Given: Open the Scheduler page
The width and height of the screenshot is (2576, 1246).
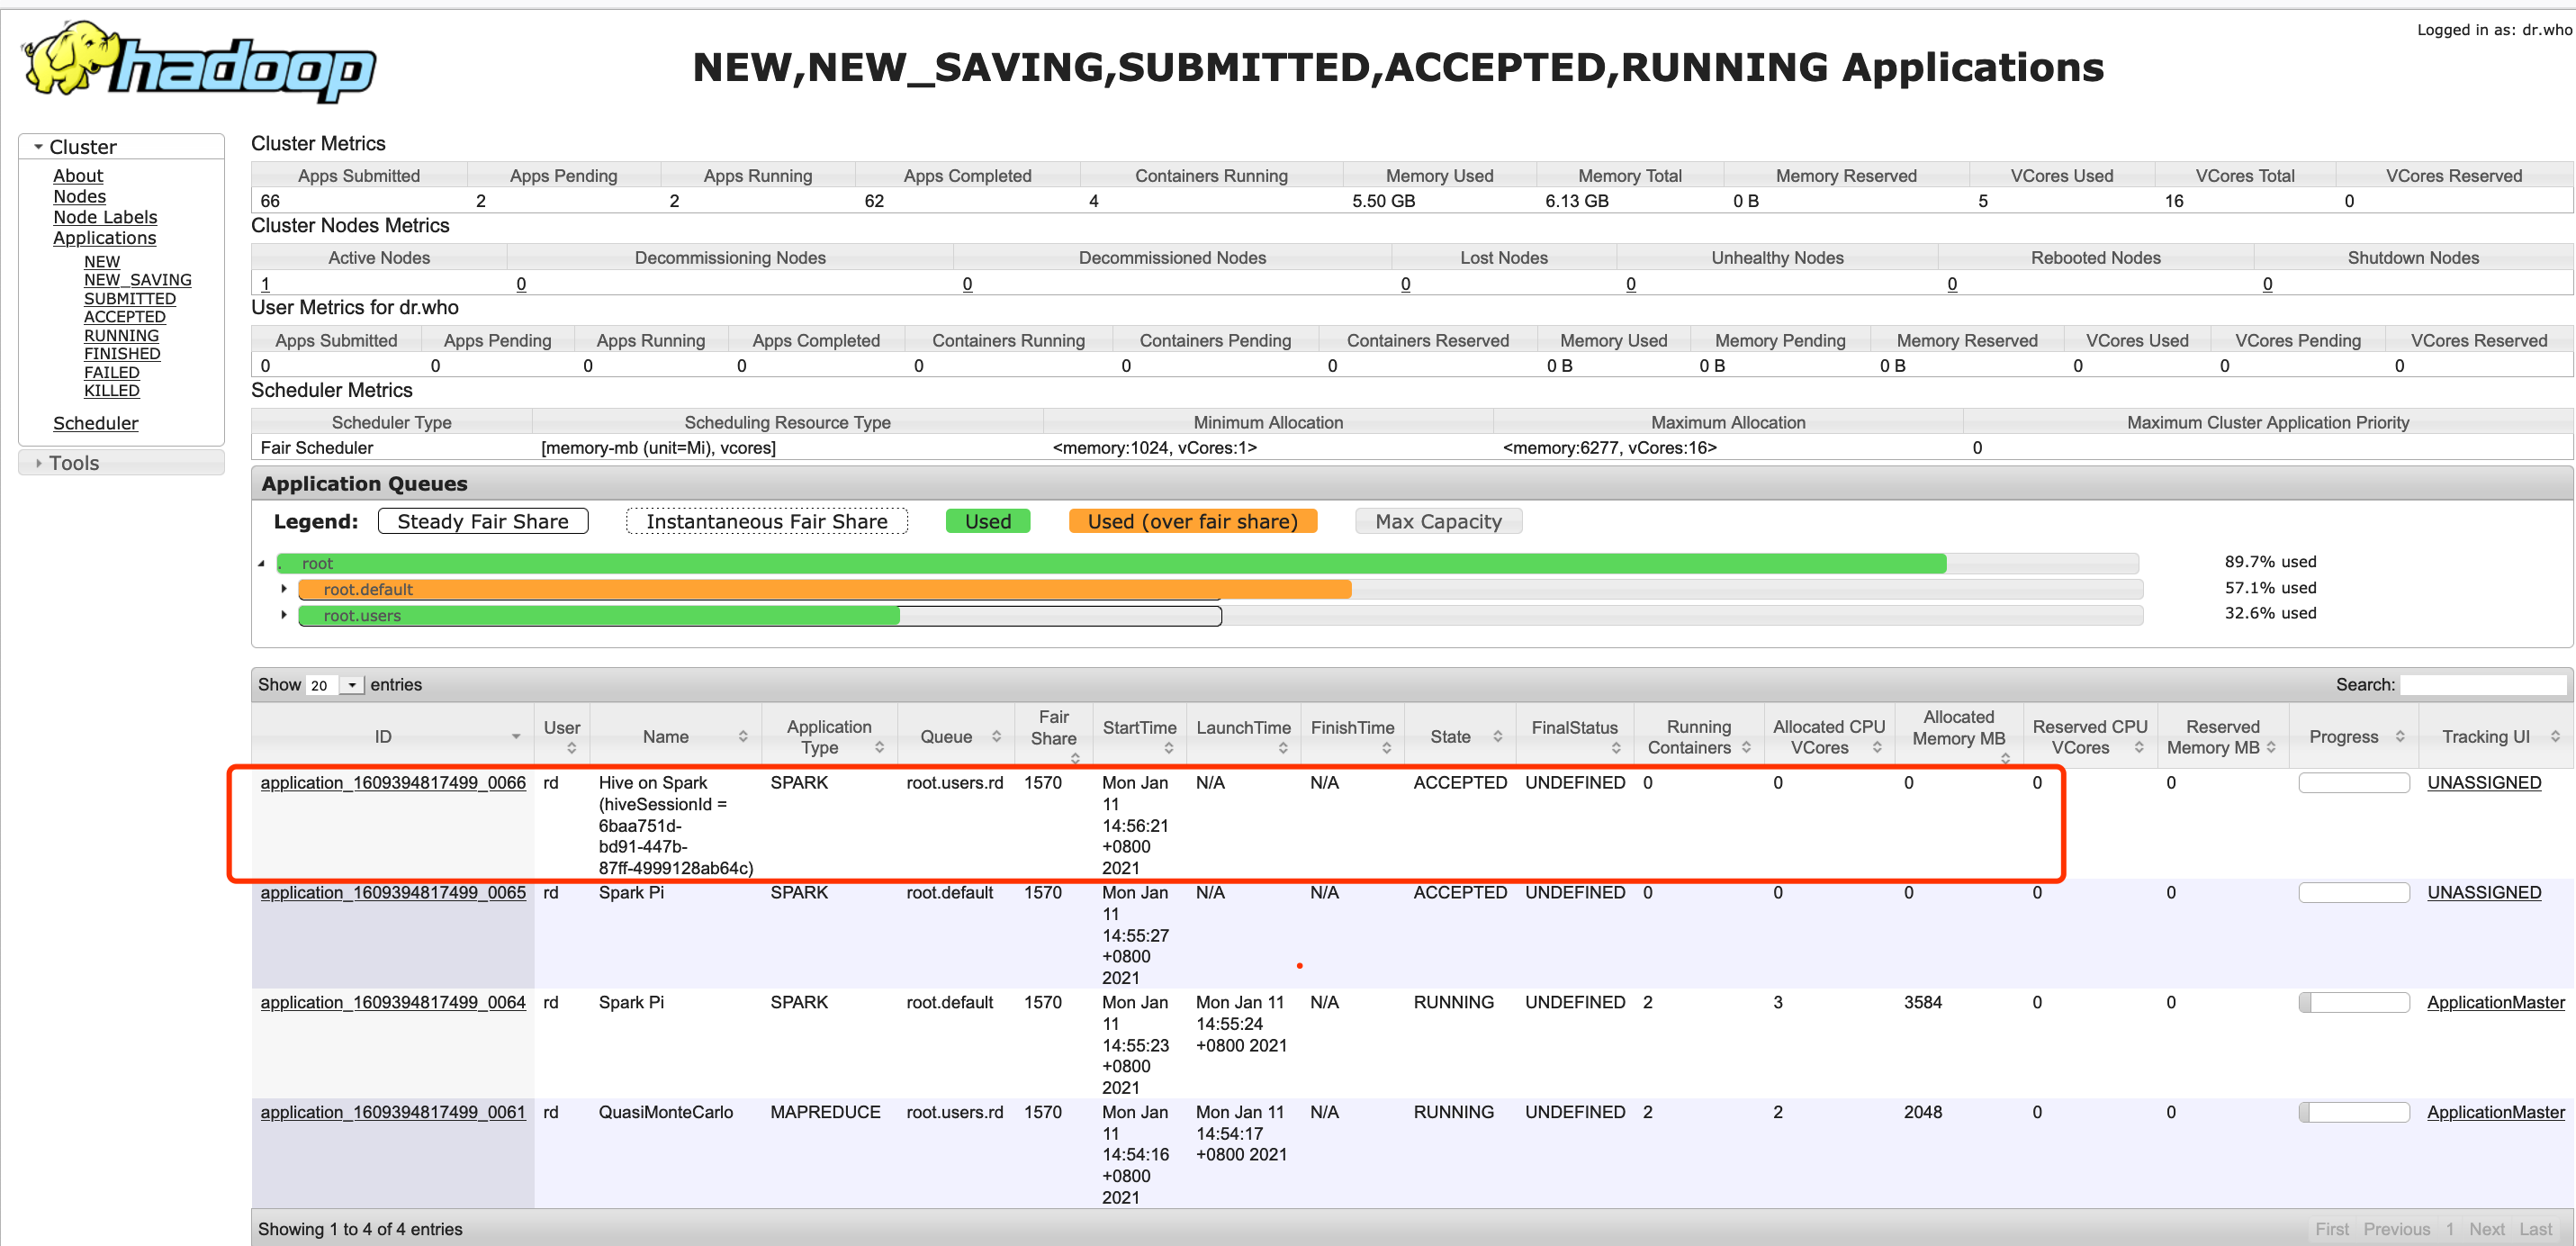Looking at the screenshot, I should pos(96,423).
